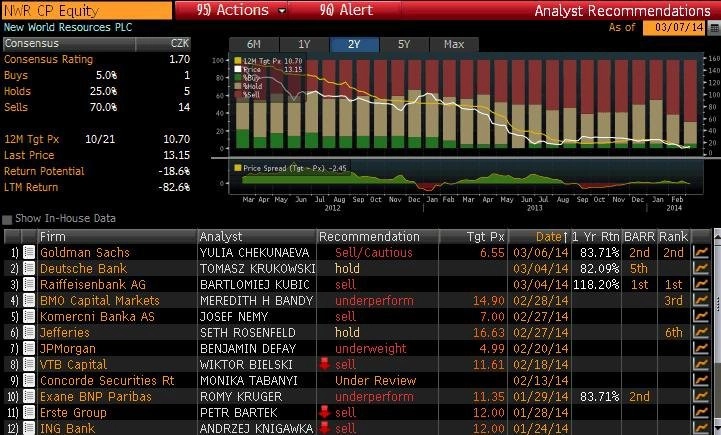Switch chart to 6M range tab

[x=254, y=45]
